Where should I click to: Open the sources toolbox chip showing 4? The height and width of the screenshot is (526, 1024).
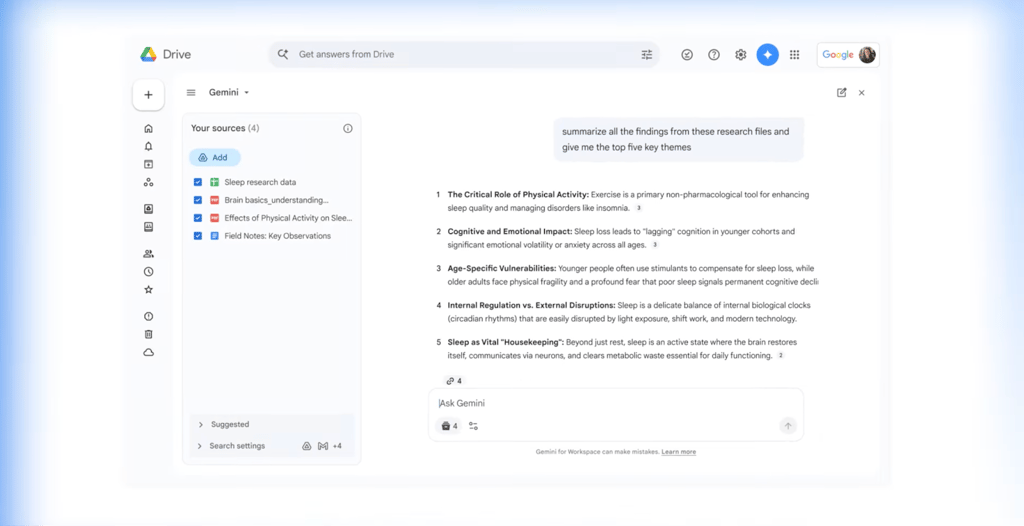point(449,426)
